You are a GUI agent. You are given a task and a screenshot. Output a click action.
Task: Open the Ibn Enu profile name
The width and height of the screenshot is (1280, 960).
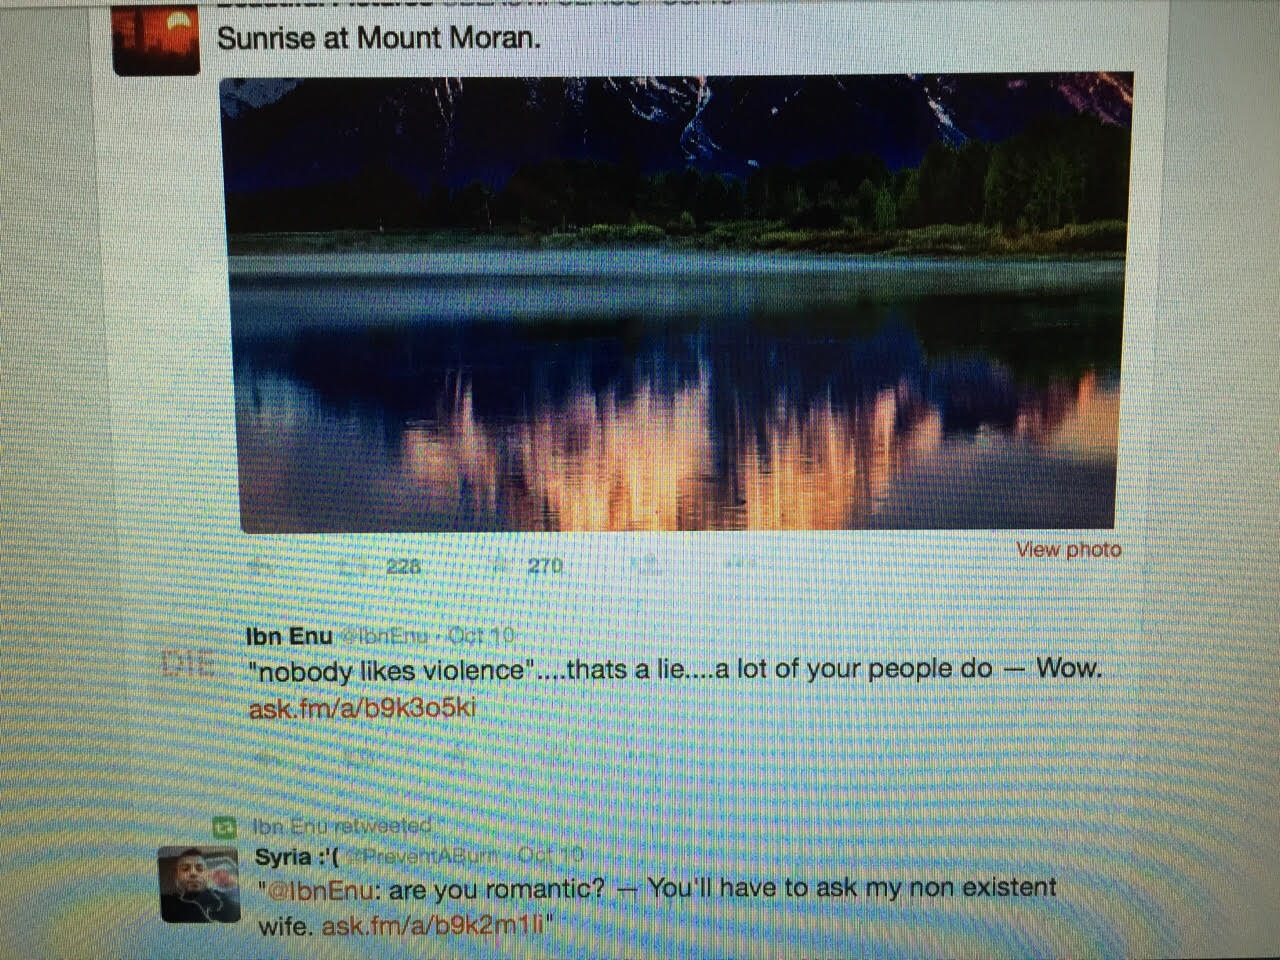(x=289, y=636)
